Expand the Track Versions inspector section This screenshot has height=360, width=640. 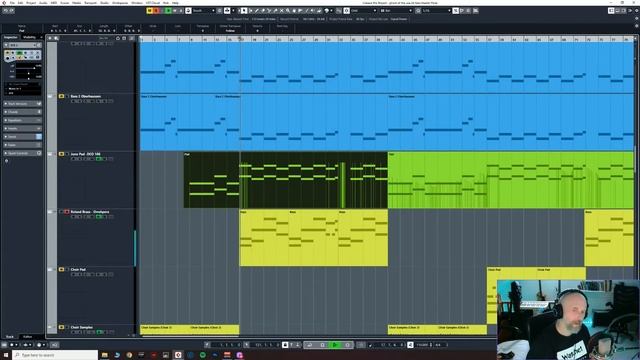pyautogui.click(x=22, y=104)
